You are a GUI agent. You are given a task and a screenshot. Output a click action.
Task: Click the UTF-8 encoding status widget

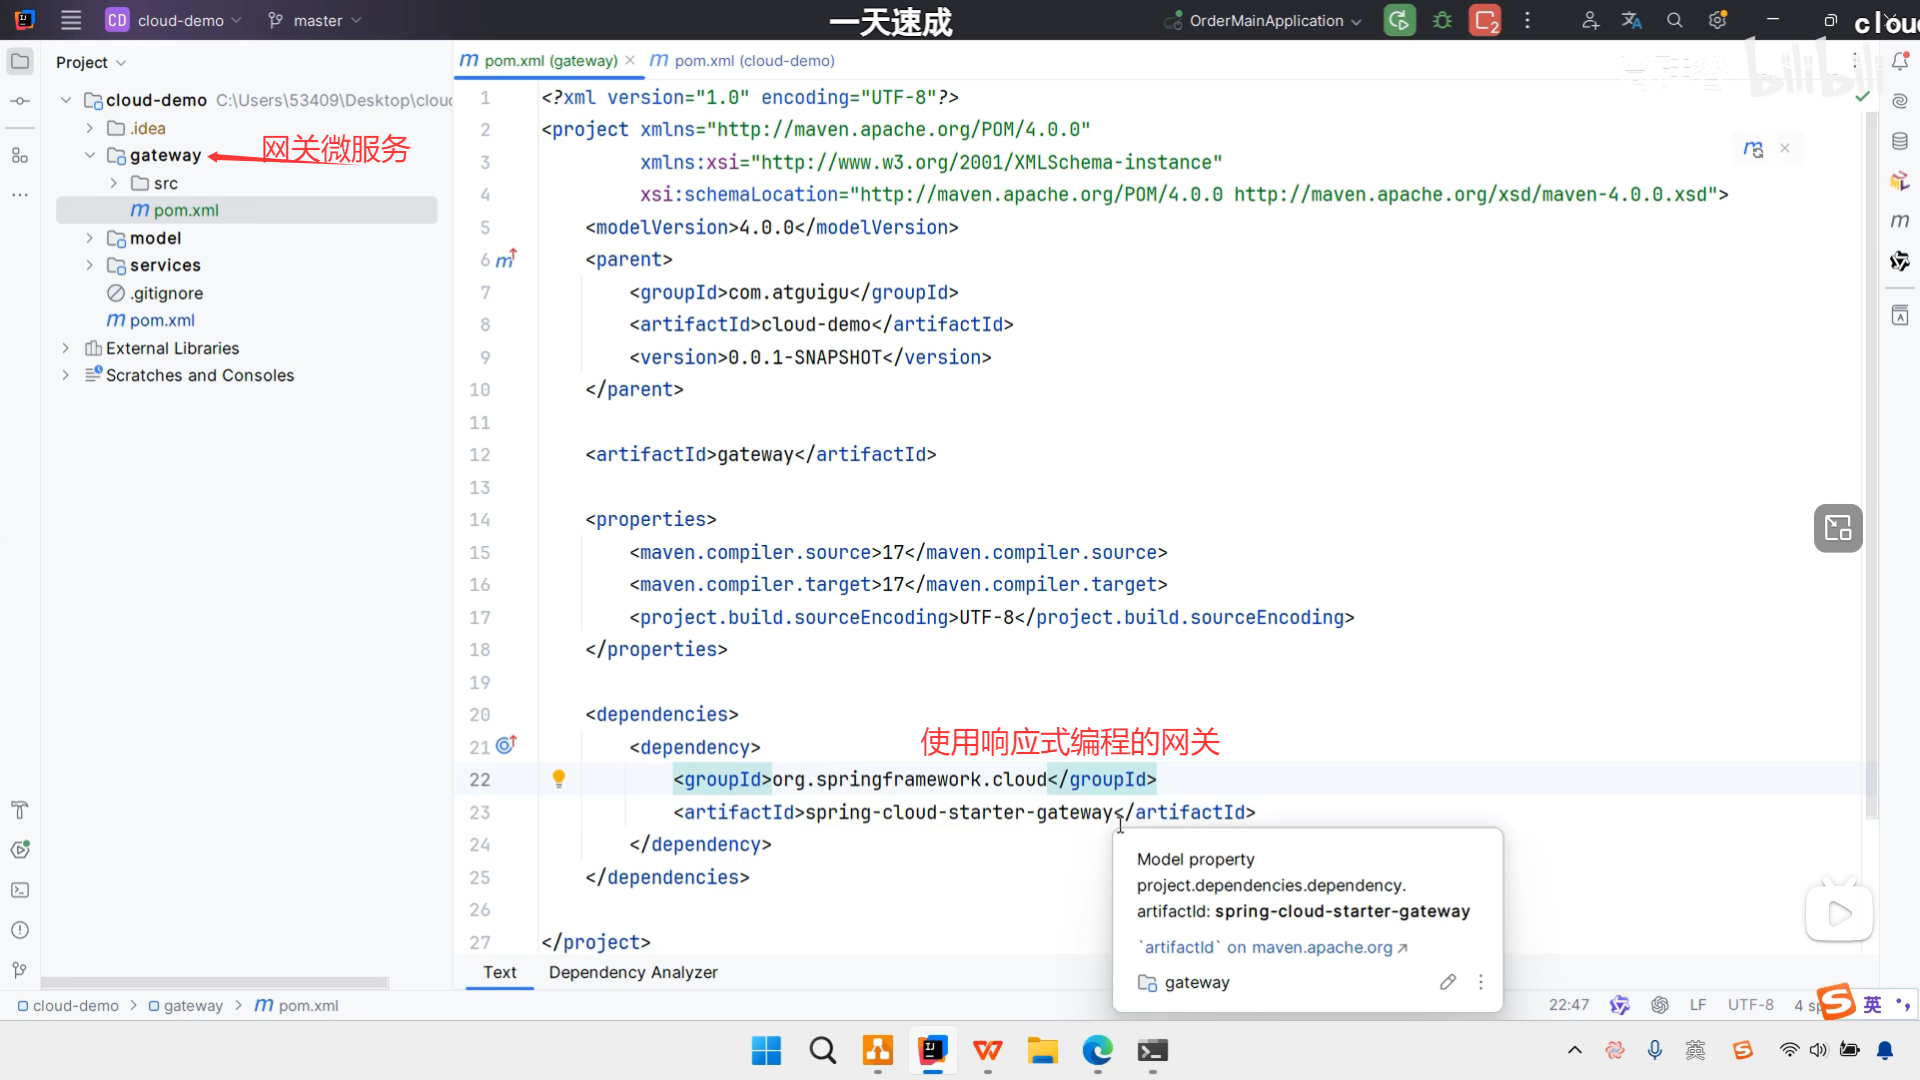[1750, 1005]
